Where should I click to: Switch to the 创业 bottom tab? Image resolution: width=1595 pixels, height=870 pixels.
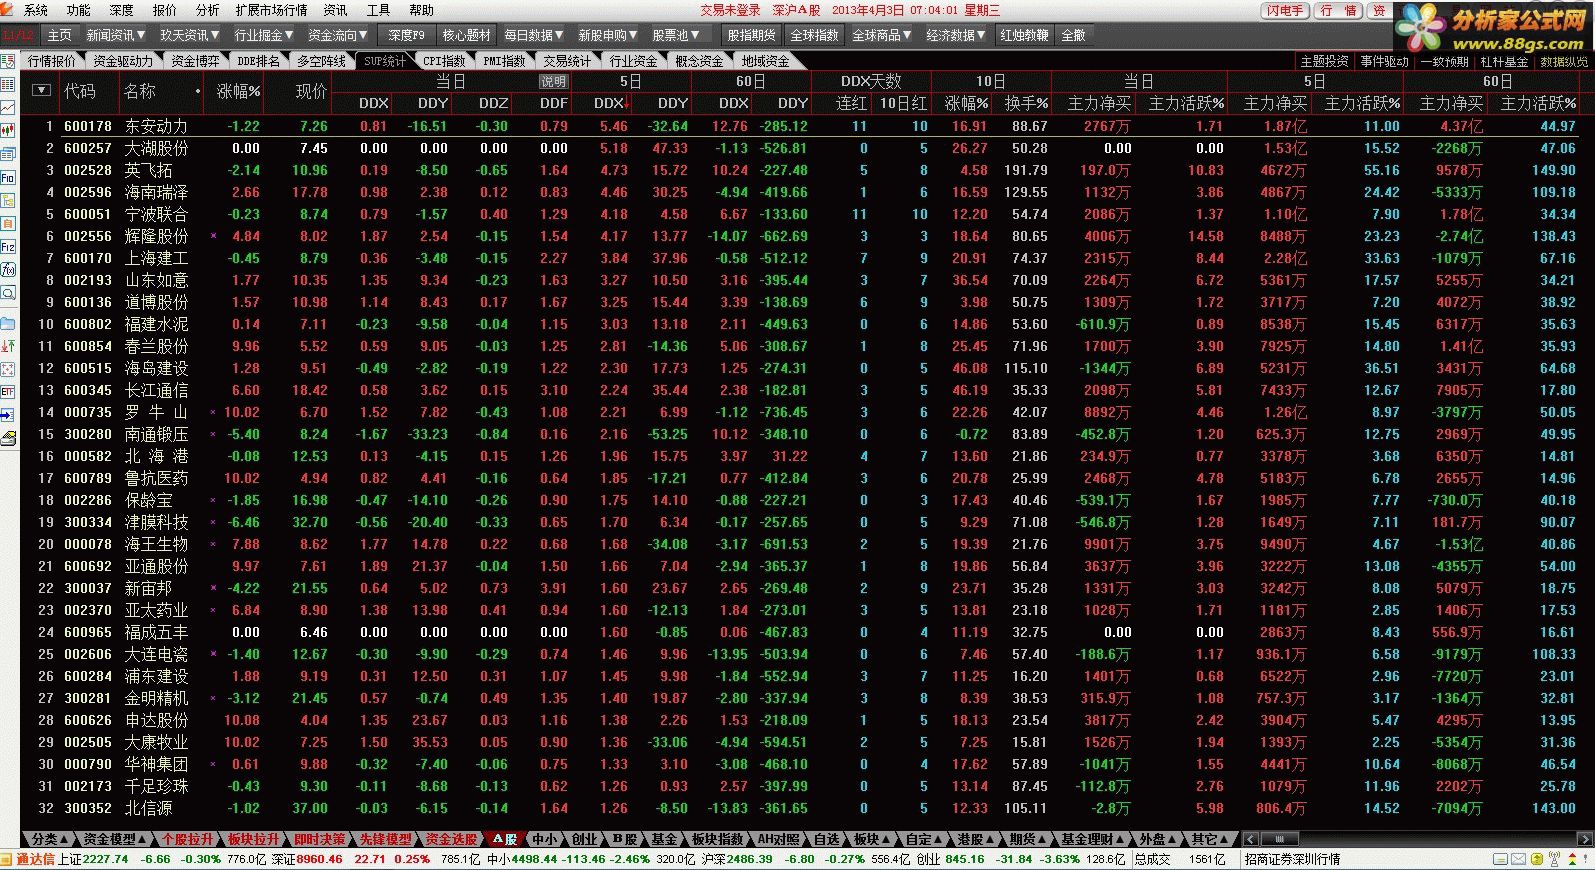(584, 839)
